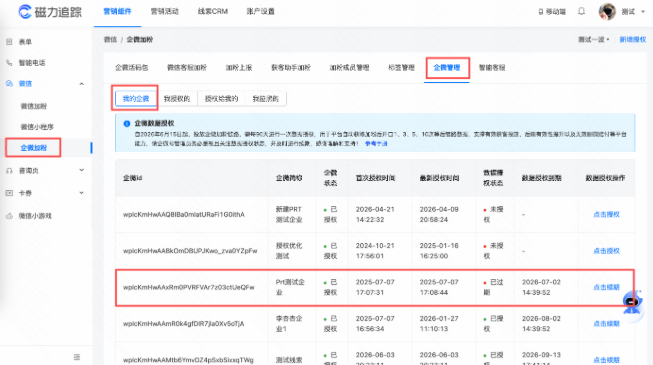Expand the 咨询页 sidebar section chevron

(x=82, y=170)
